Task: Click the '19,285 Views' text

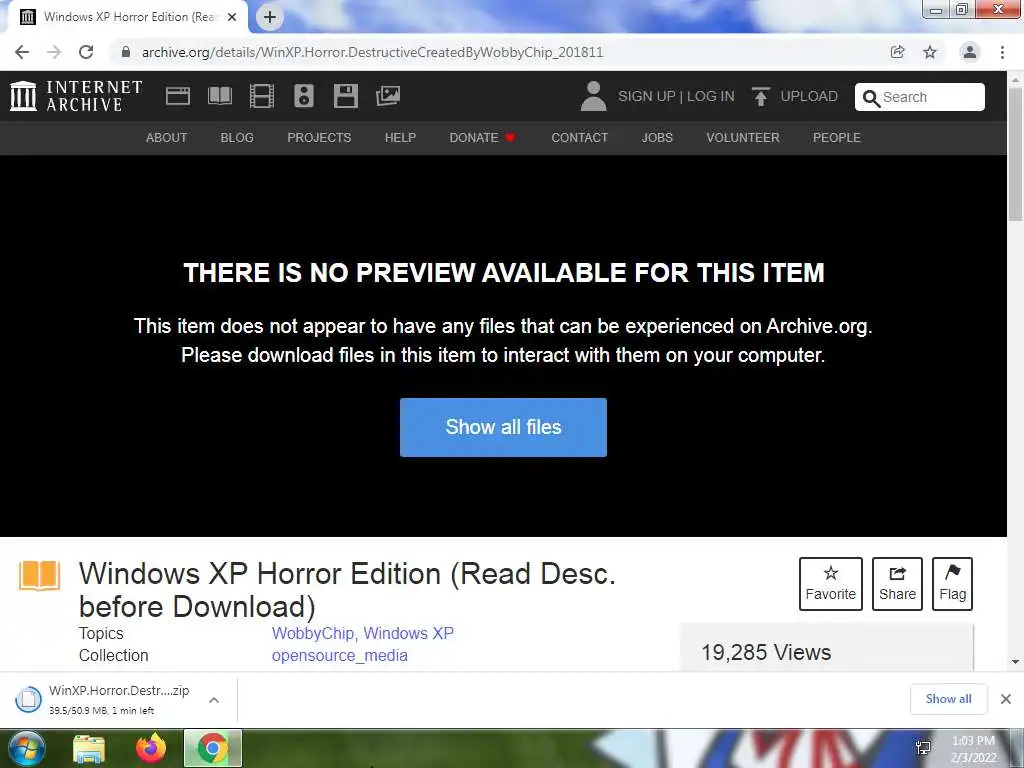Action: coord(766,652)
